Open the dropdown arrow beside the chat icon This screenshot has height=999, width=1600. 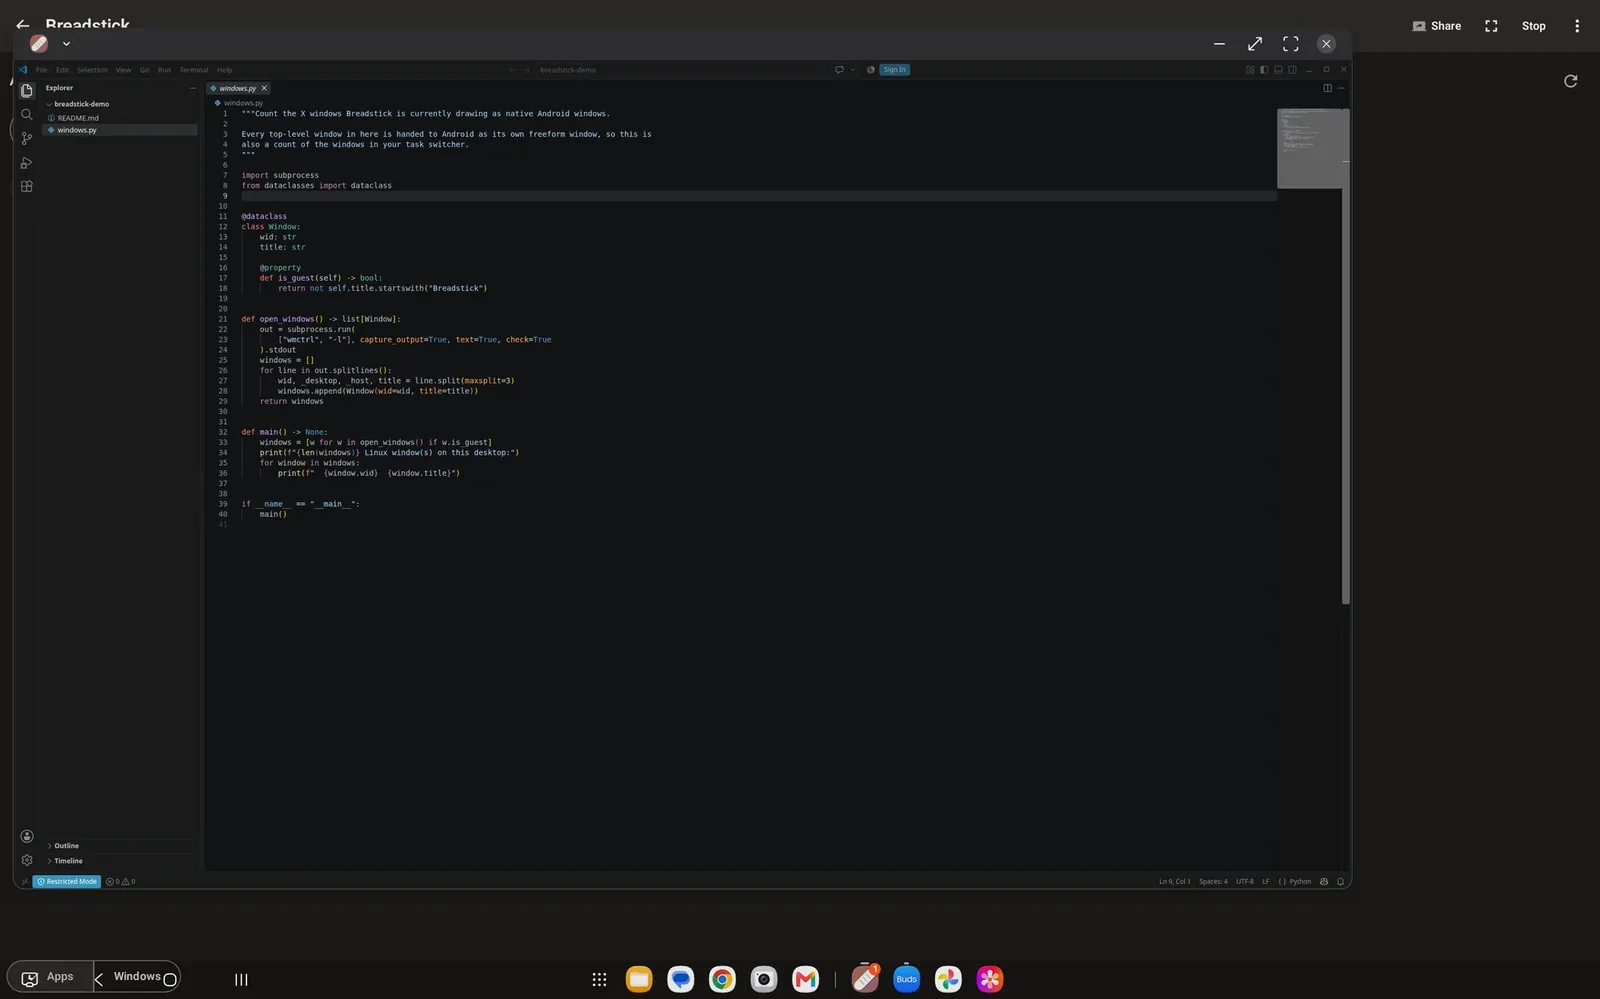tap(852, 70)
